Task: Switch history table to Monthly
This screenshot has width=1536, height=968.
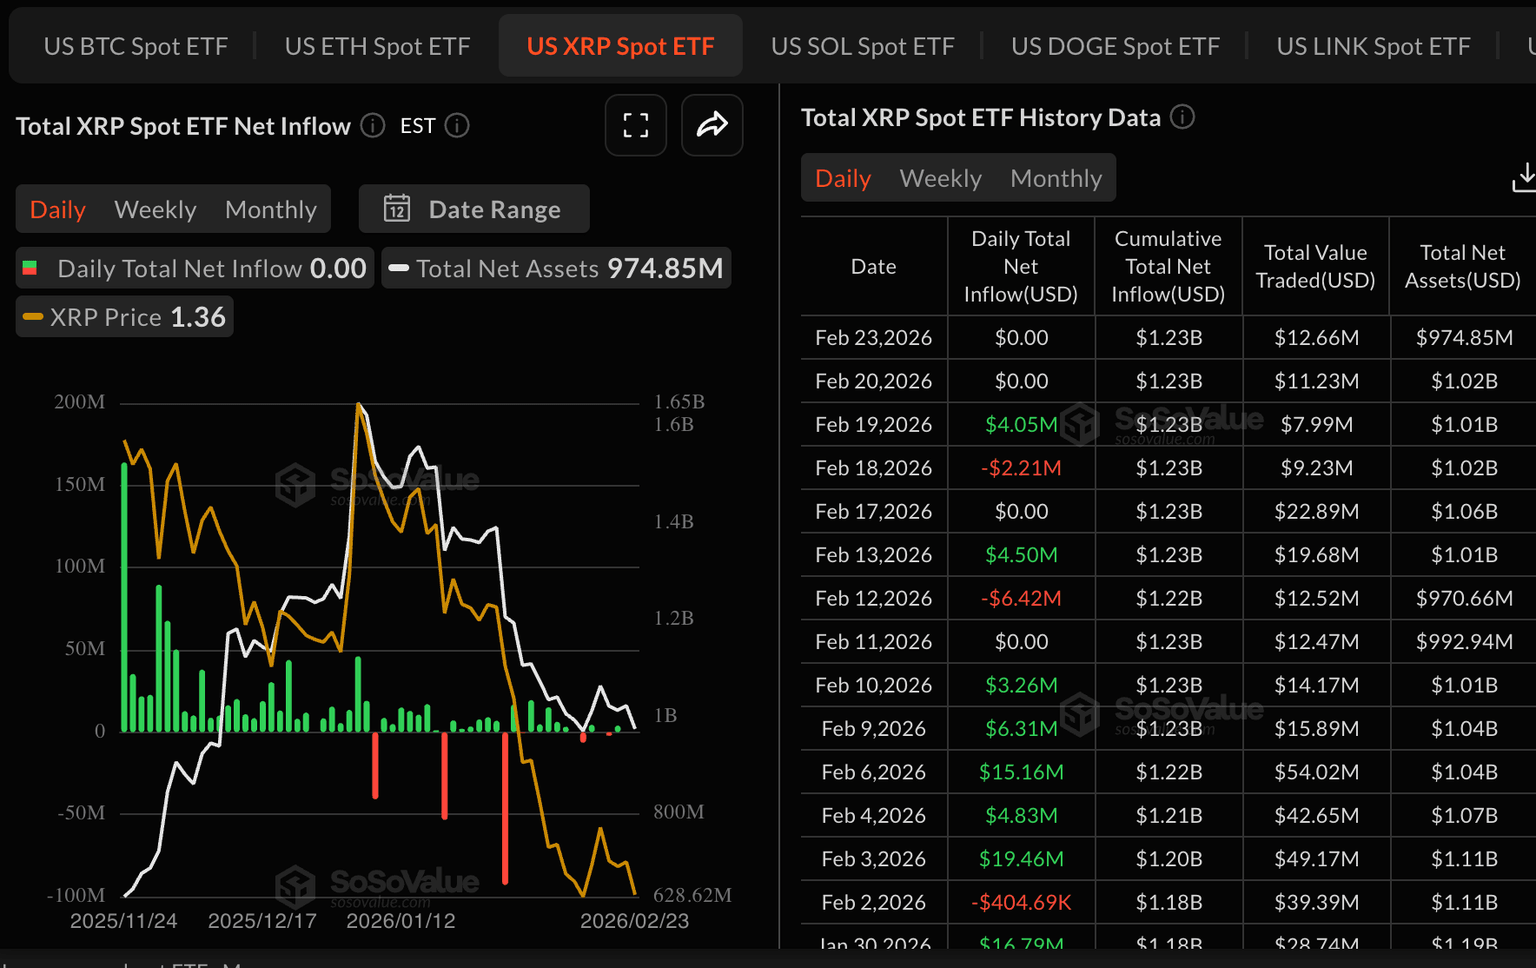Action: 1055,178
